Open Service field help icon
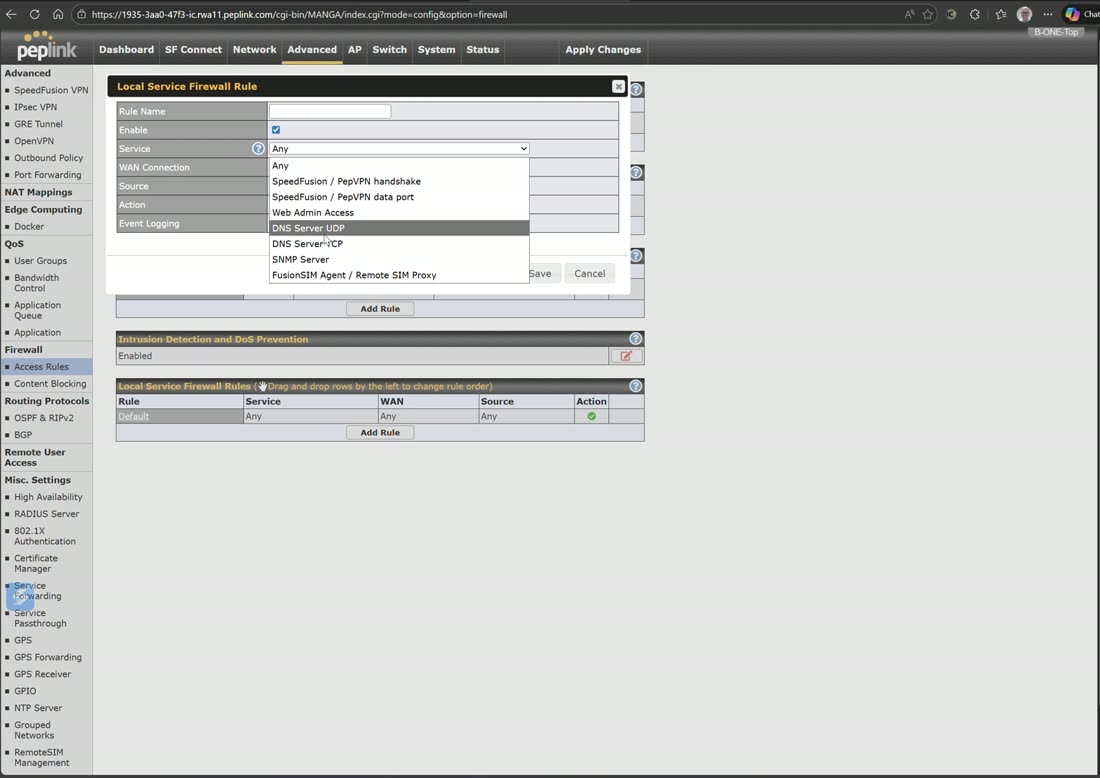Viewport: 1100px width, 778px height. coord(258,149)
